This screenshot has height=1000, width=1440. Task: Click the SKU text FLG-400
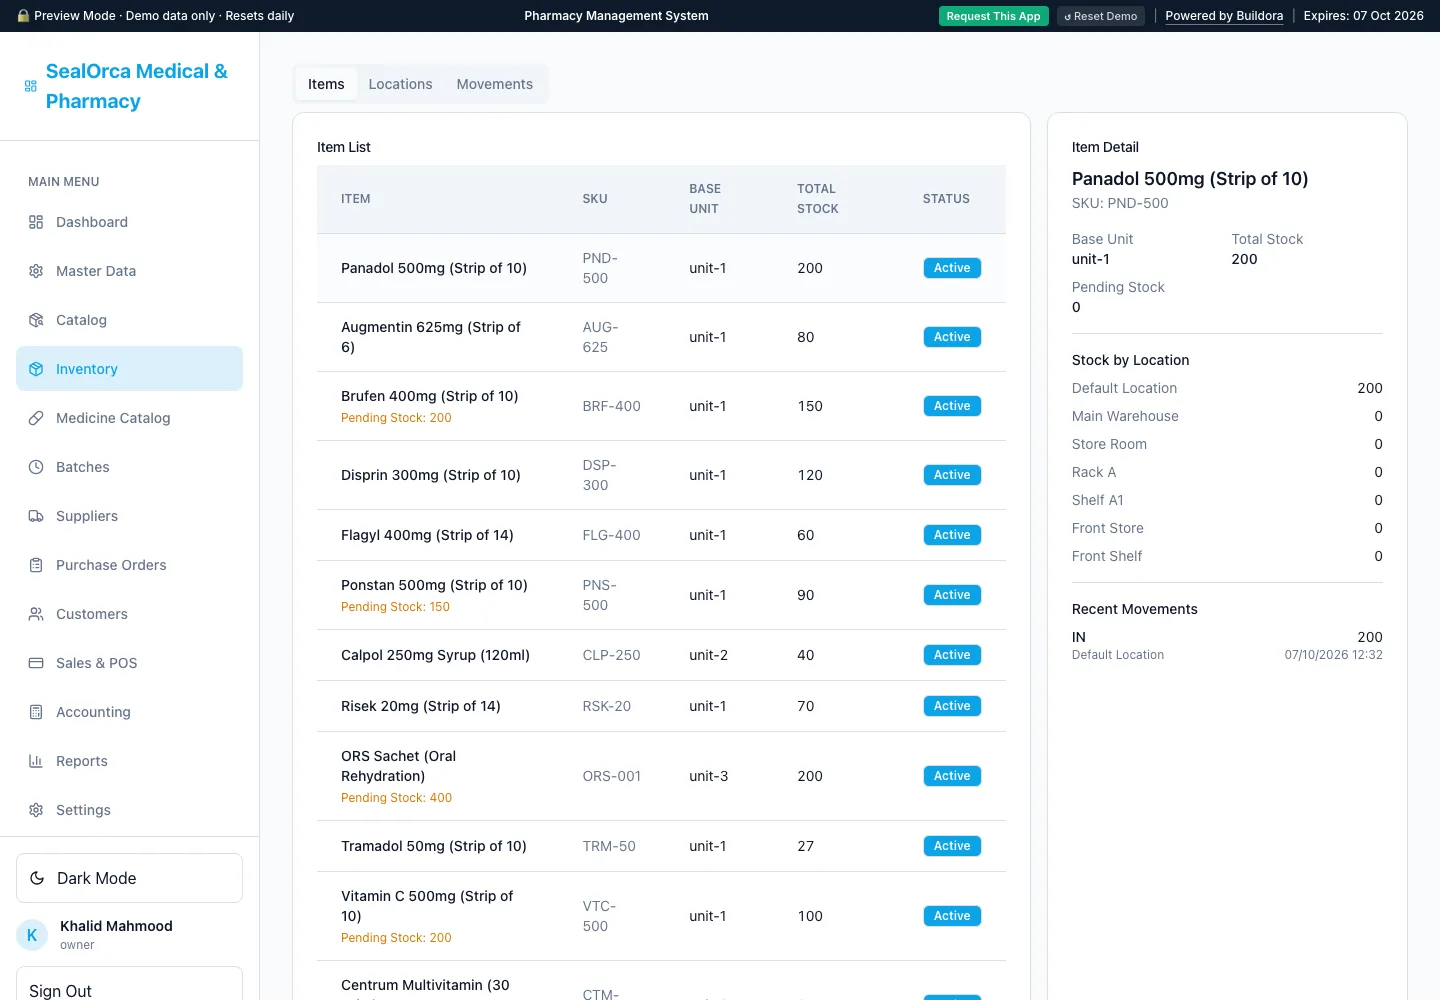[611, 535]
